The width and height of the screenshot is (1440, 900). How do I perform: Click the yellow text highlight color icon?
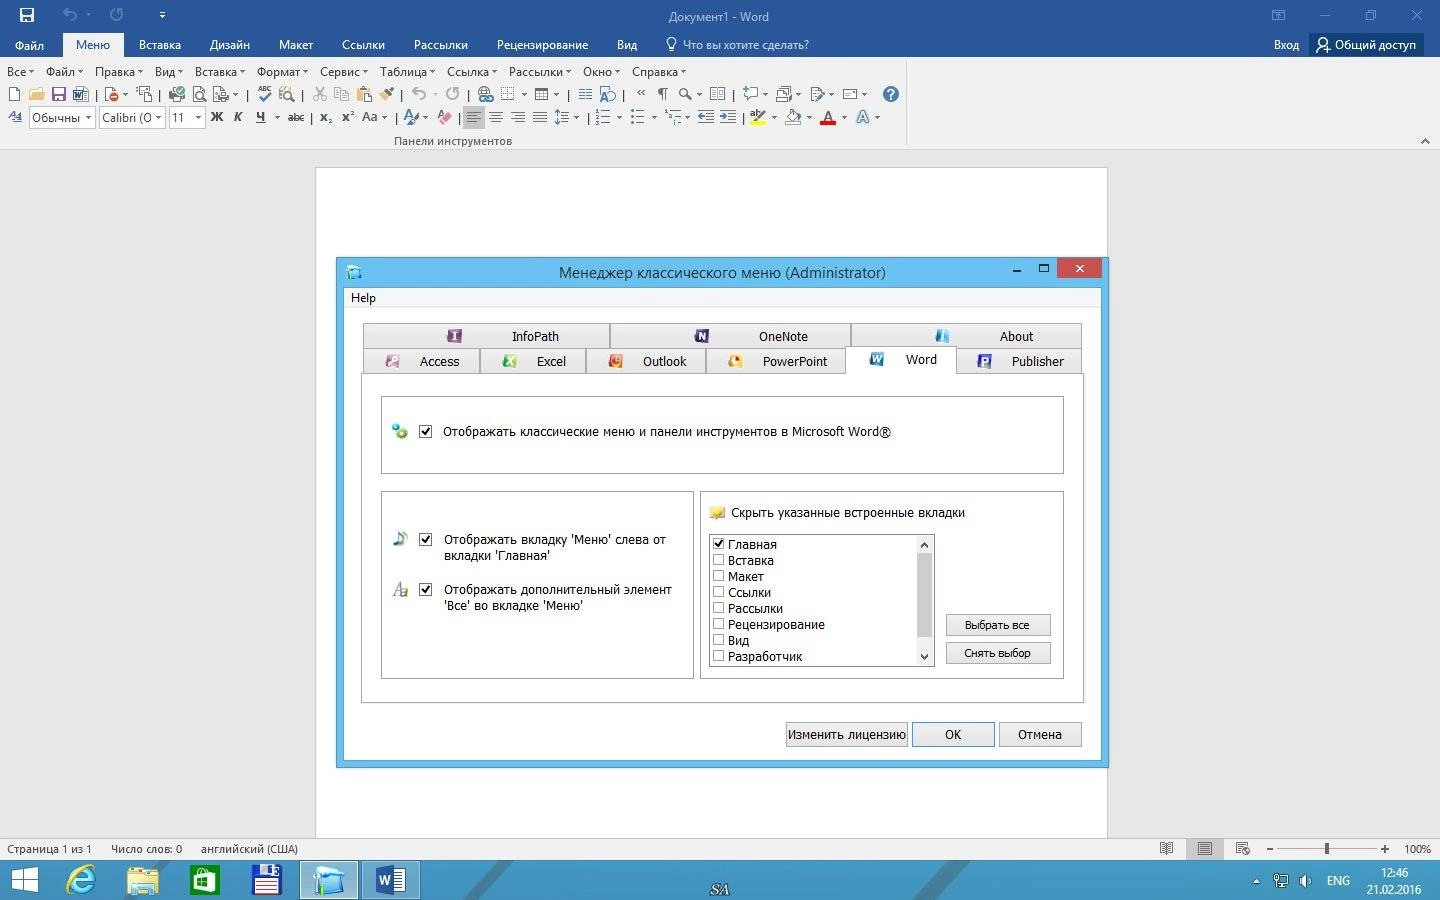pos(758,117)
